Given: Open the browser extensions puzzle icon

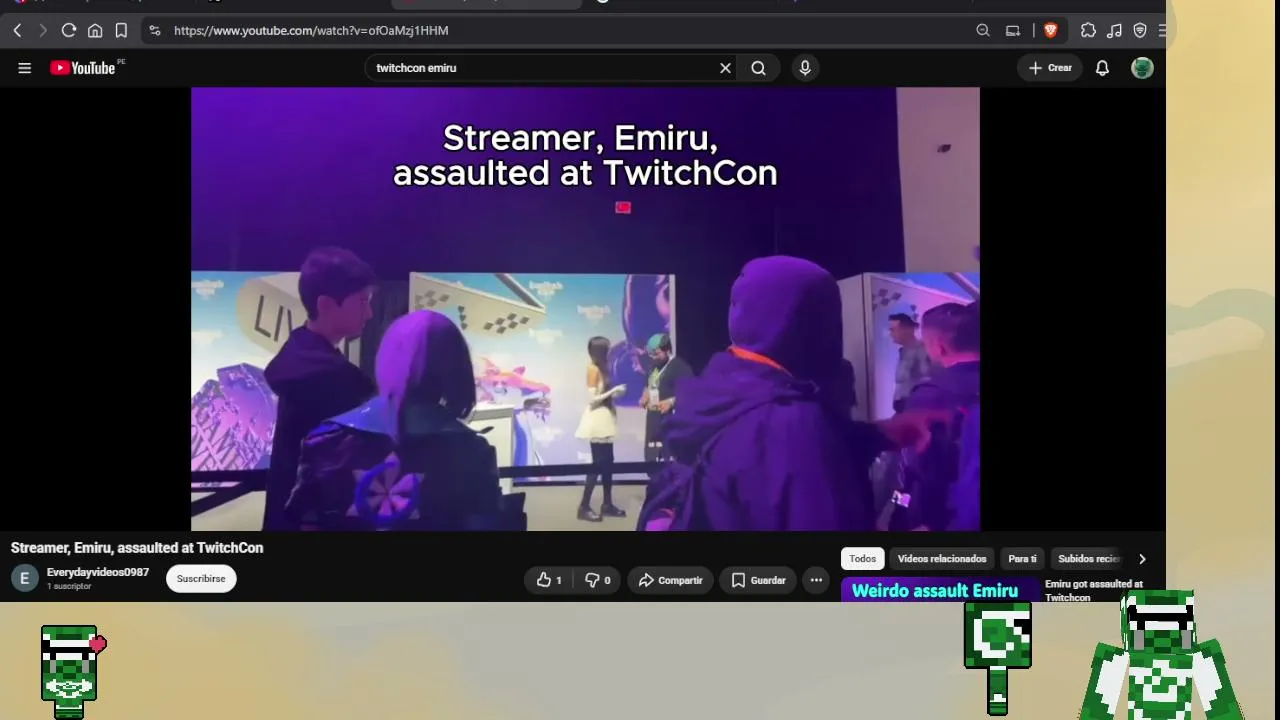Looking at the screenshot, I should [x=1088, y=31].
